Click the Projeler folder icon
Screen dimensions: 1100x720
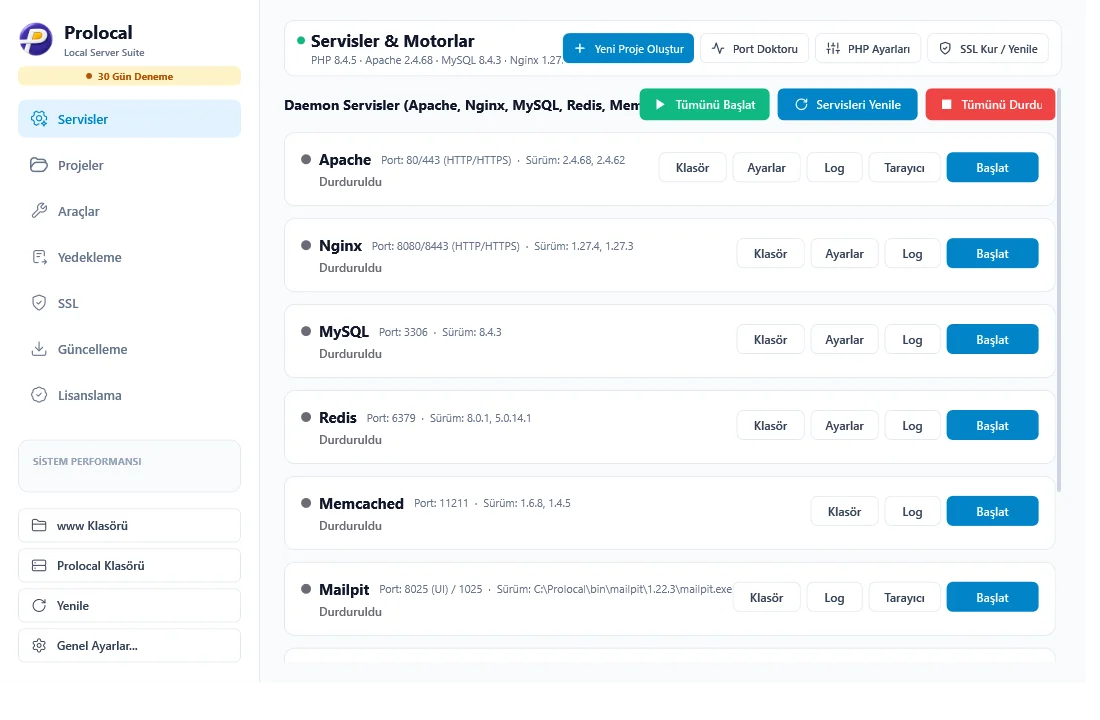click(x=39, y=165)
